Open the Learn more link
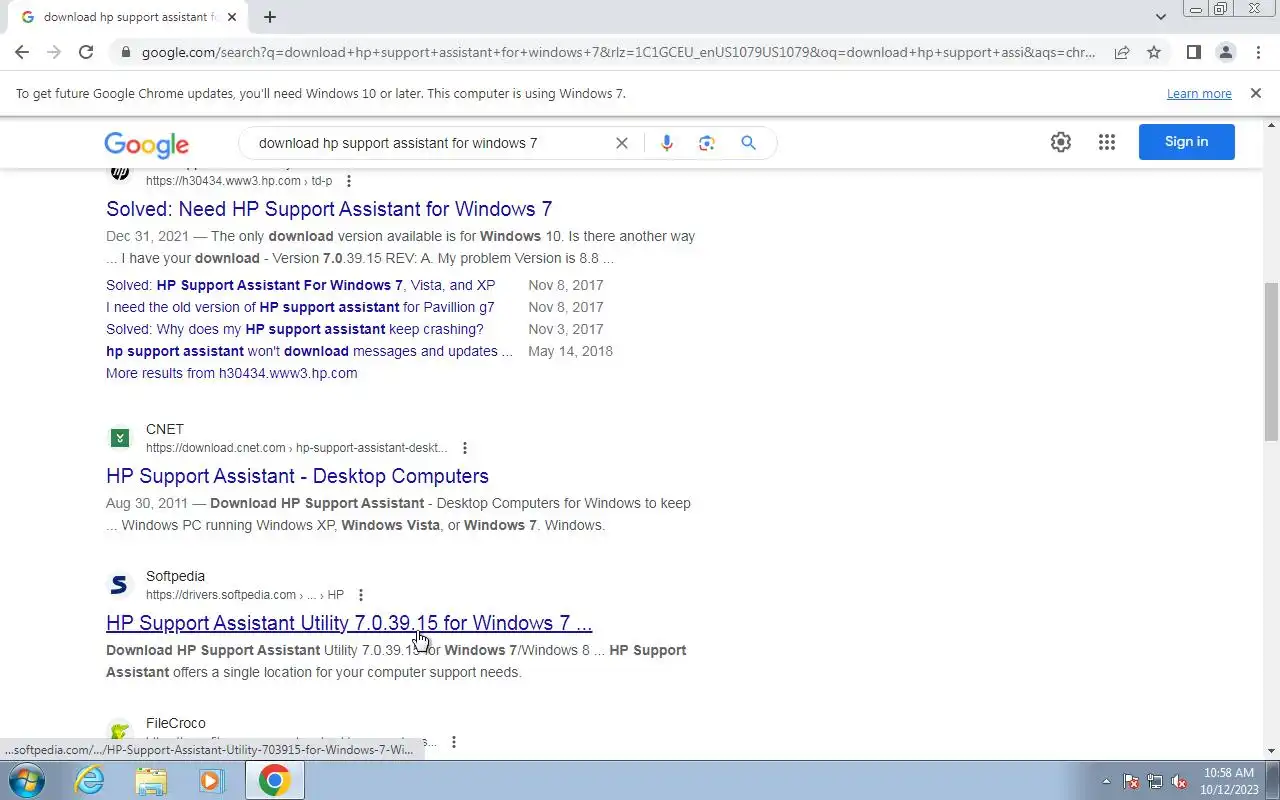This screenshot has width=1280, height=800. (1199, 94)
